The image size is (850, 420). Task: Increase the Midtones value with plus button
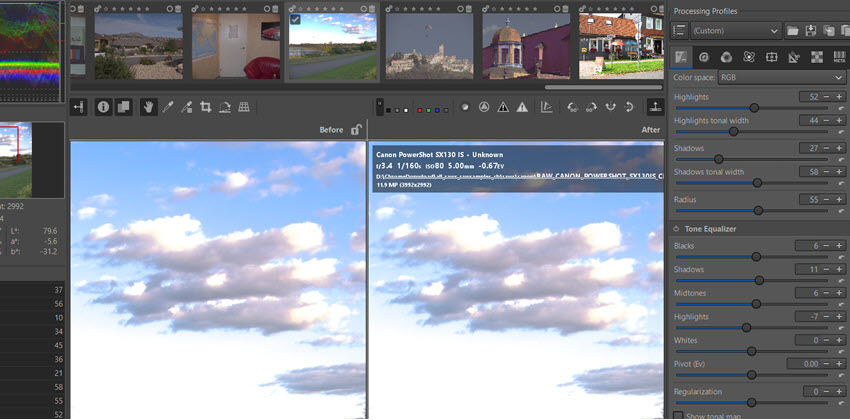click(840, 293)
